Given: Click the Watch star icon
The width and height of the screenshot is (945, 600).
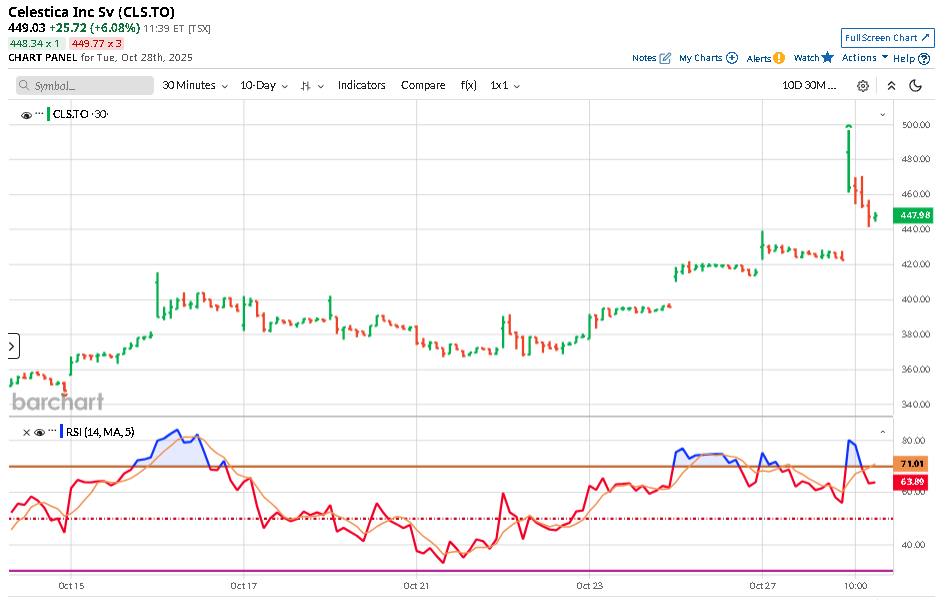Looking at the screenshot, I should point(827,58).
